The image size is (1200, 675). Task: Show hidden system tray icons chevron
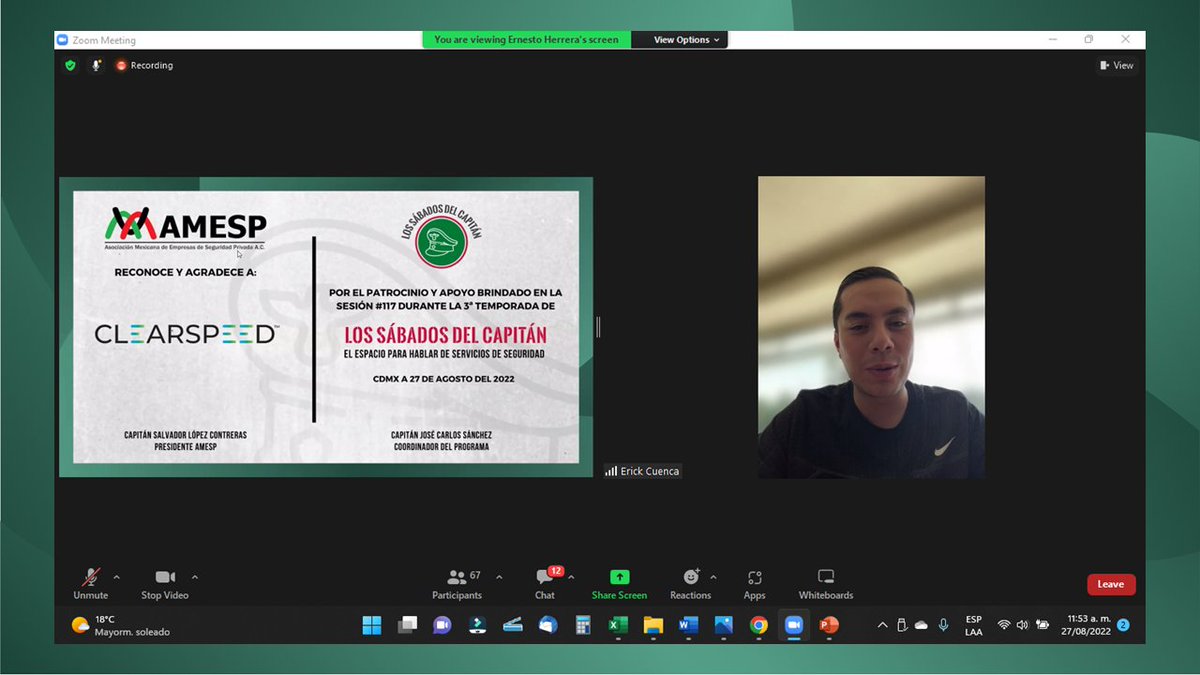pos(882,625)
